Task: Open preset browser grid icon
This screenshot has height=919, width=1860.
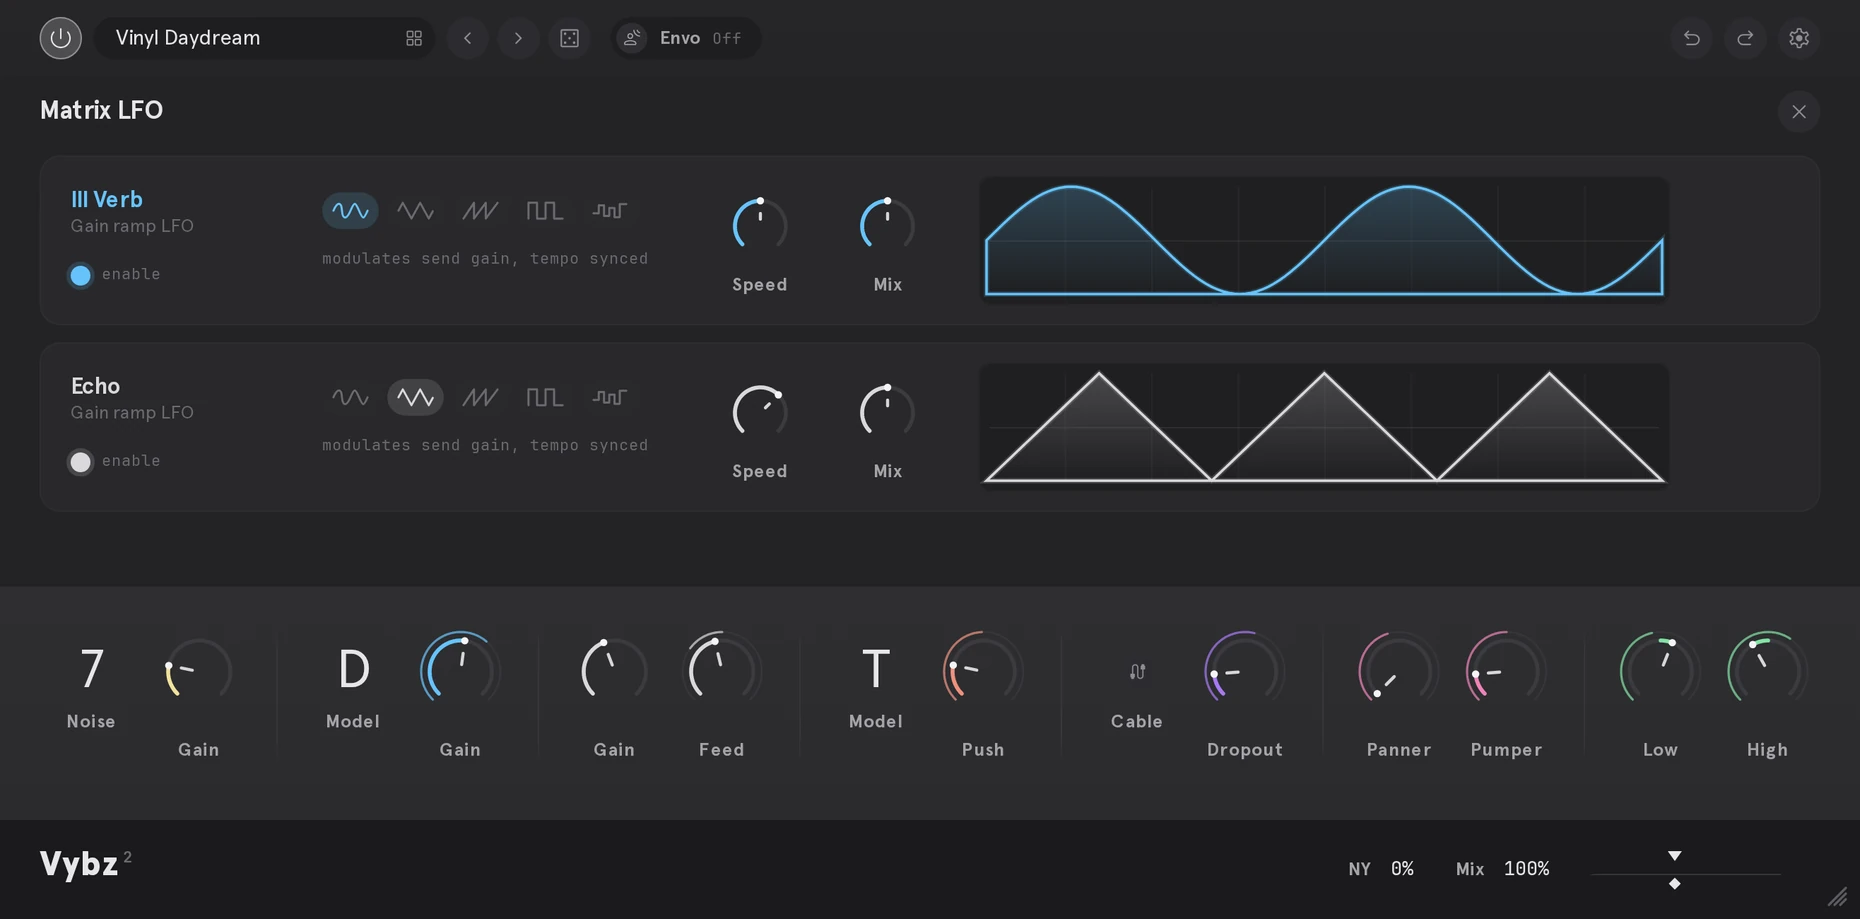Action: [x=414, y=38]
